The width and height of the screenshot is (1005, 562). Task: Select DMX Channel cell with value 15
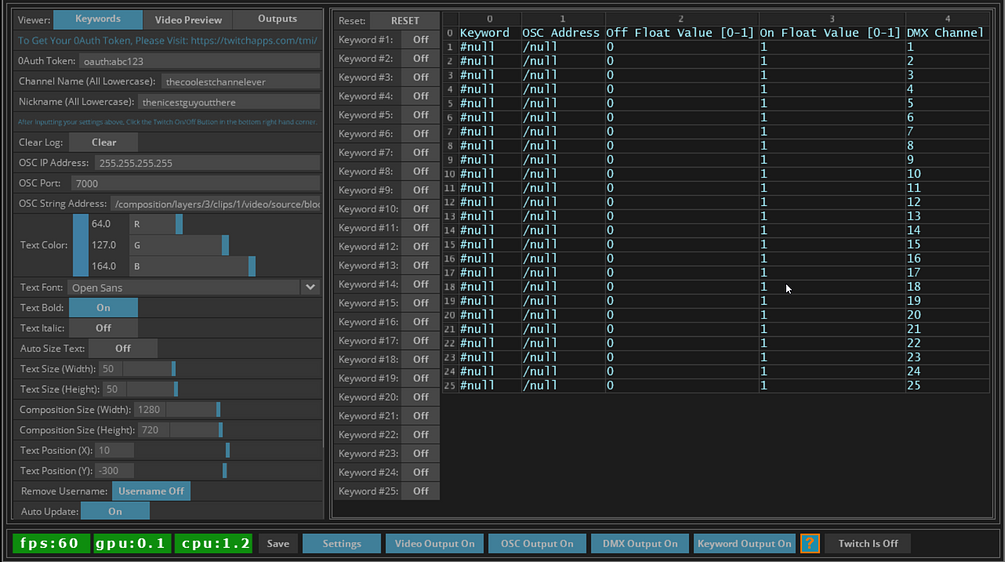947,244
